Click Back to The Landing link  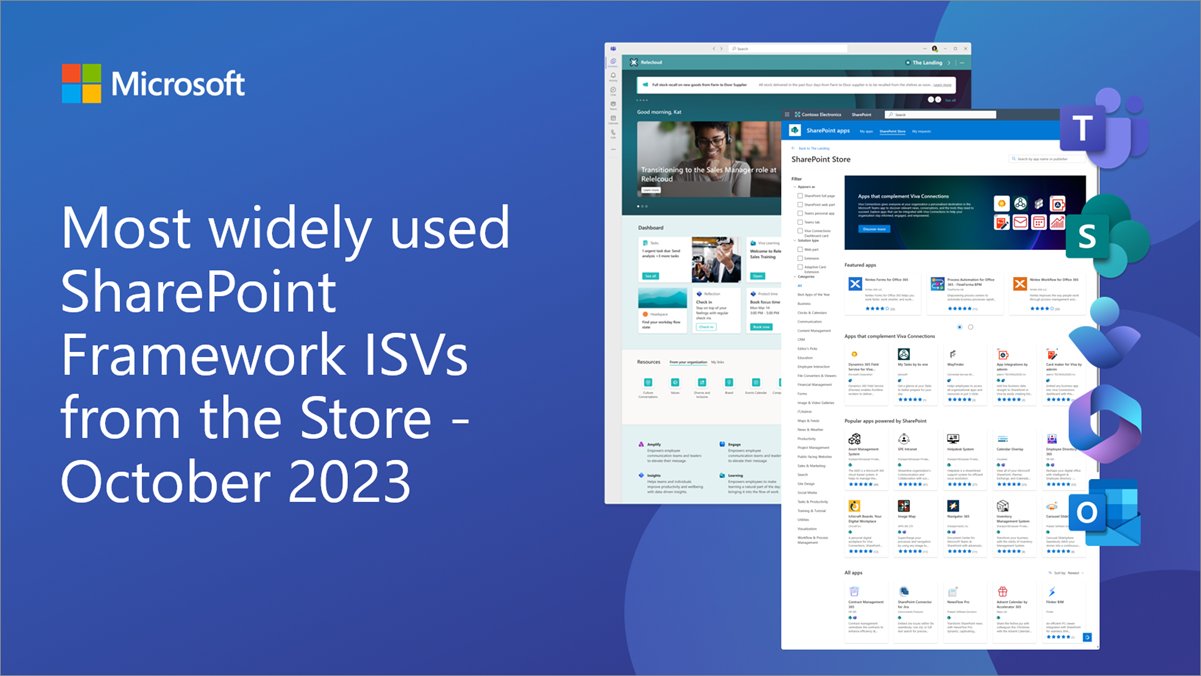tap(815, 147)
